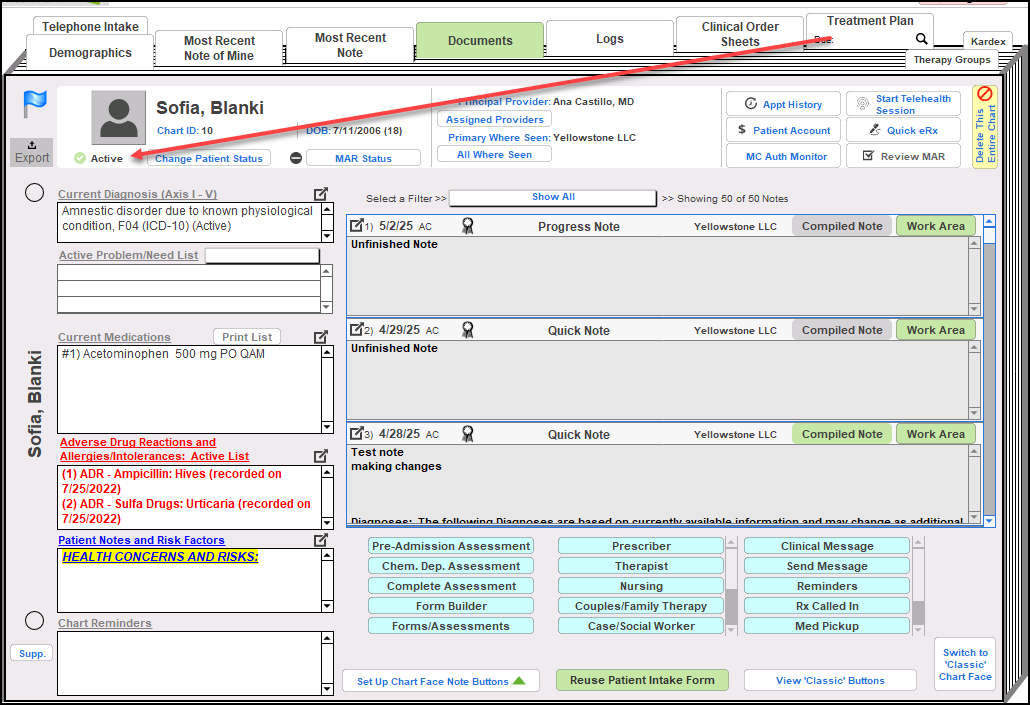
Task: Open the 5/2/25 Progress Note pop-out icon
Action: click(356, 226)
